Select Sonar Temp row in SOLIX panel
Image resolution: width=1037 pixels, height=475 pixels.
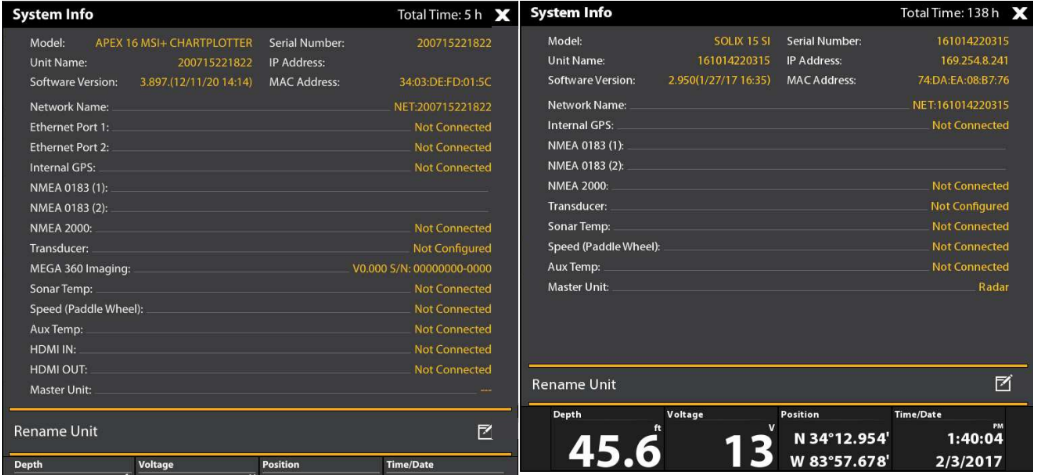pyautogui.click(x=778, y=227)
